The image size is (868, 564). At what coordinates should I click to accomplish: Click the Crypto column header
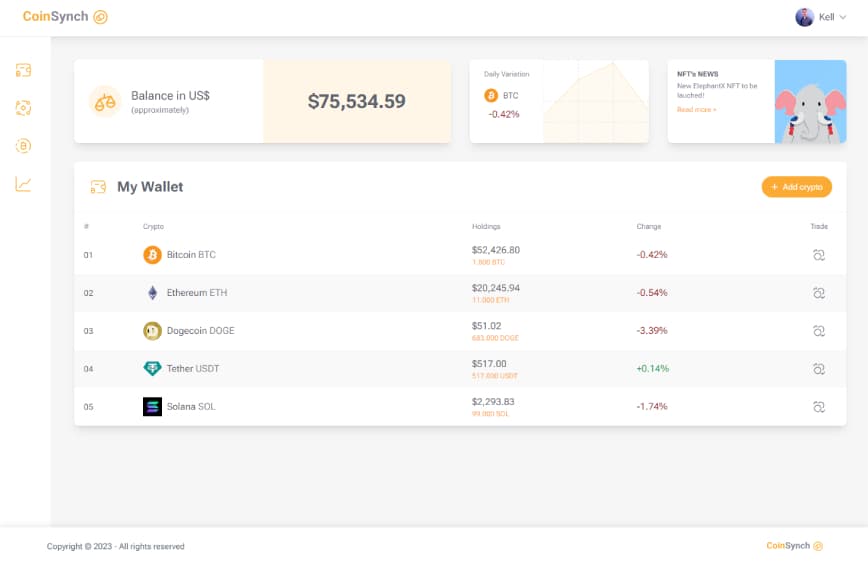coord(153,226)
